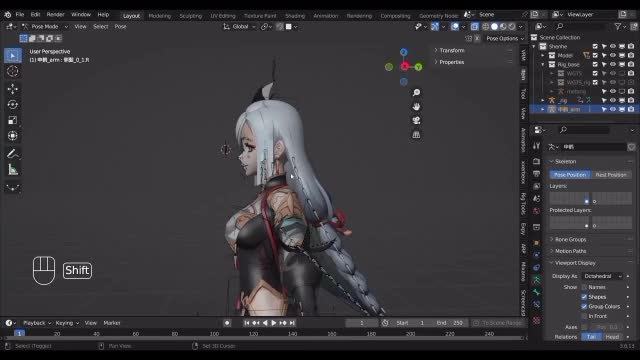The width and height of the screenshot is (640, 360).
Task: Open the Playback popover
Action: coord(37,323)
